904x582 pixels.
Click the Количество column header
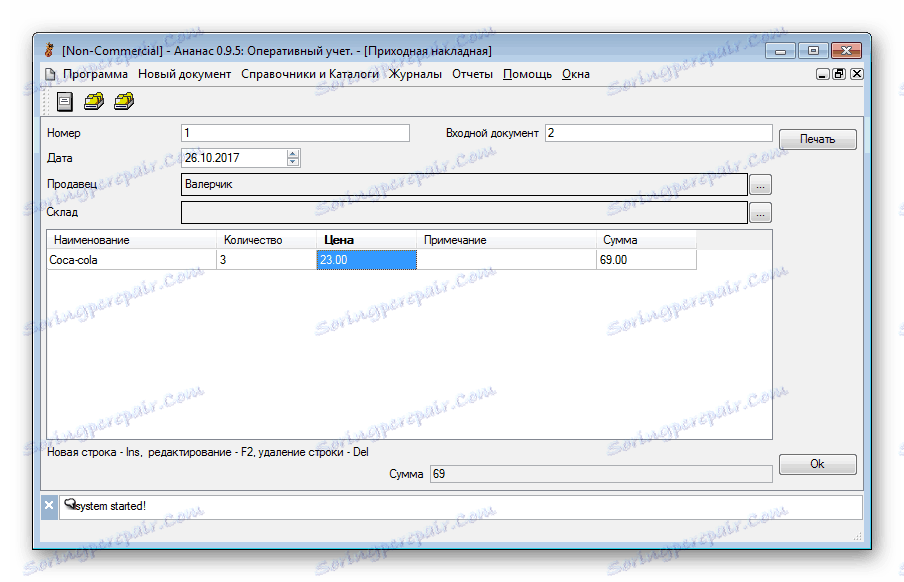(x=266, y=240)
